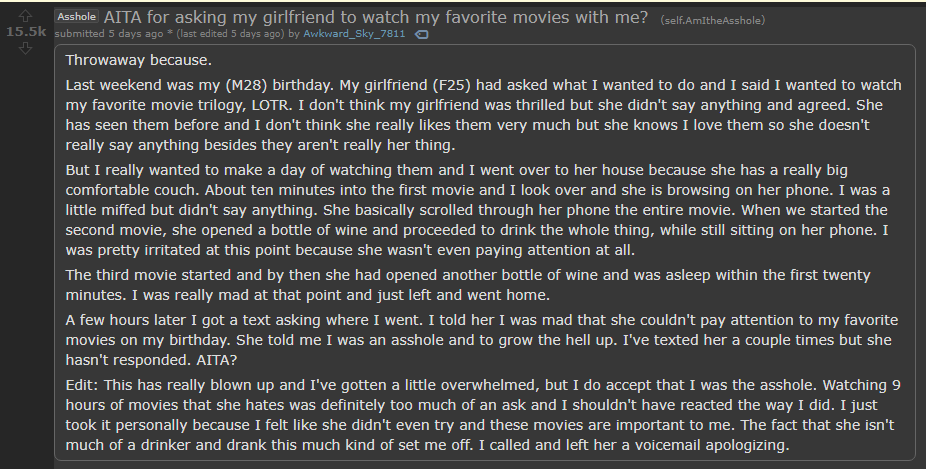Viewport: 926px width, 469px height.
Task: Click the 15.5k score count
Action: pos(25,32)
